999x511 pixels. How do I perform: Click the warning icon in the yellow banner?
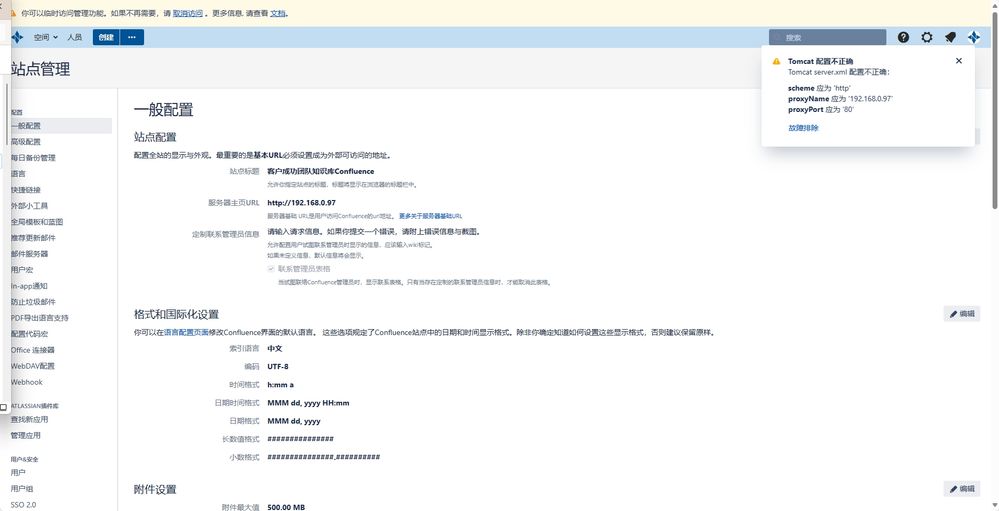coord(12,12)
